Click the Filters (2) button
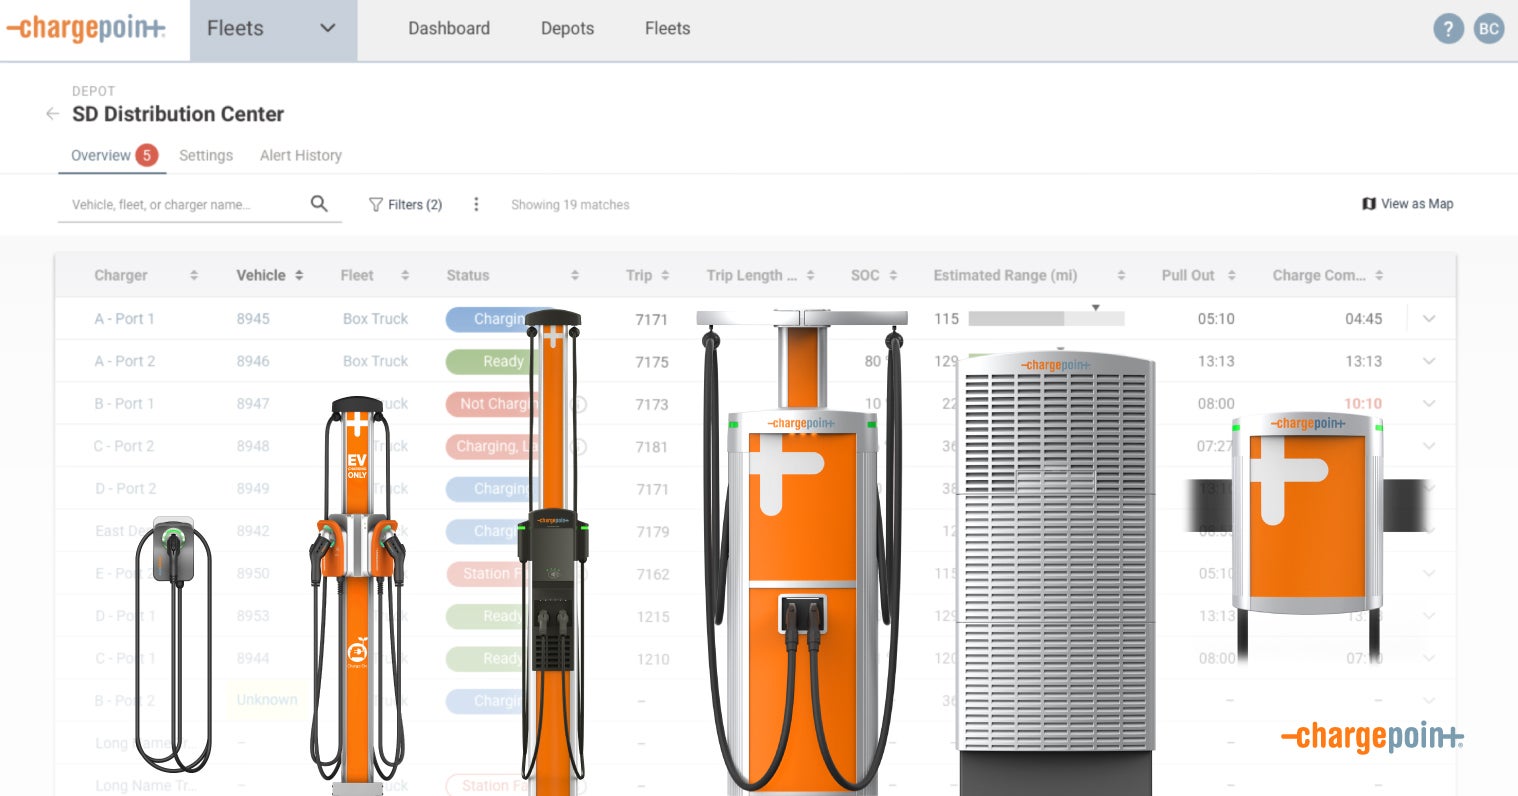Screen dimensions: 1518x796 point(405,204)
